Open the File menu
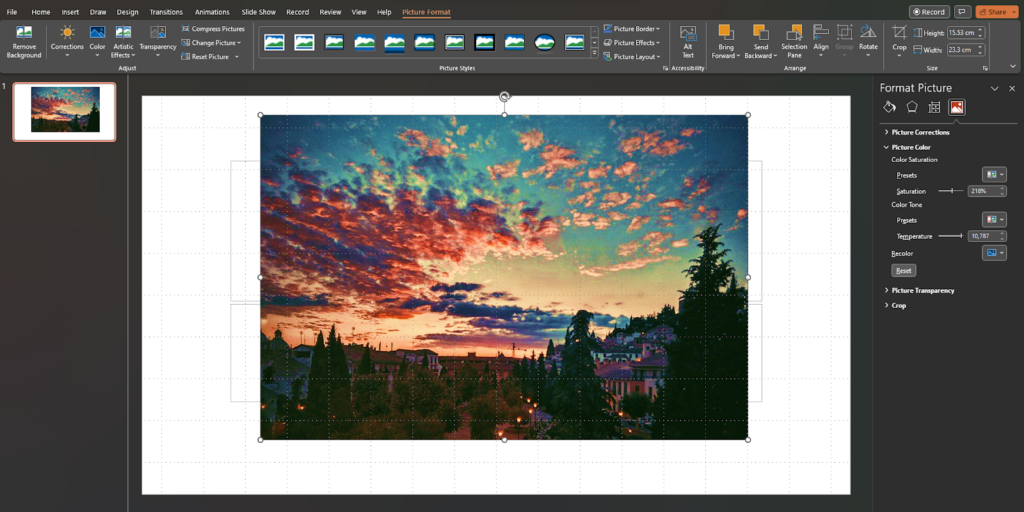The height and width of the screenshot is (512, 1024). [12, 12]
